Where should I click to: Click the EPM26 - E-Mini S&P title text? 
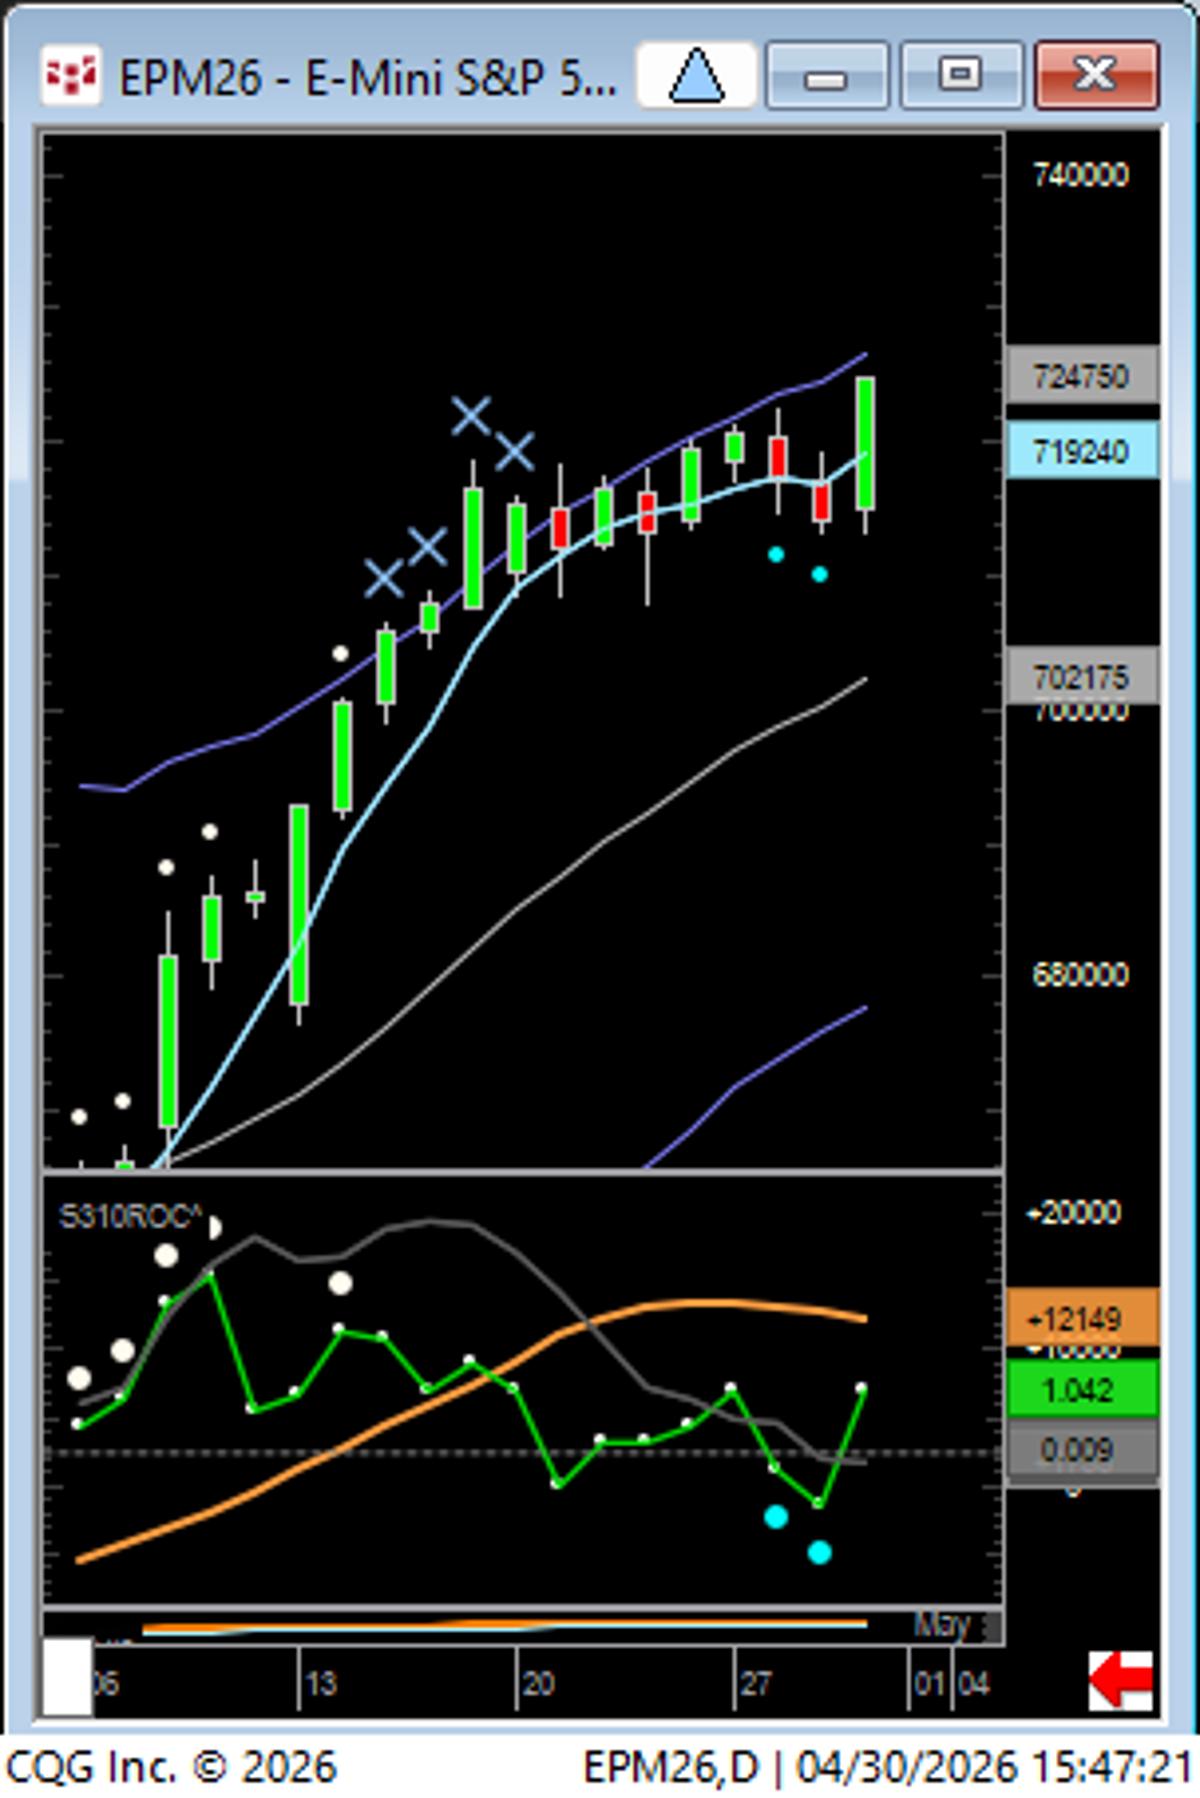tap(368, 77)
